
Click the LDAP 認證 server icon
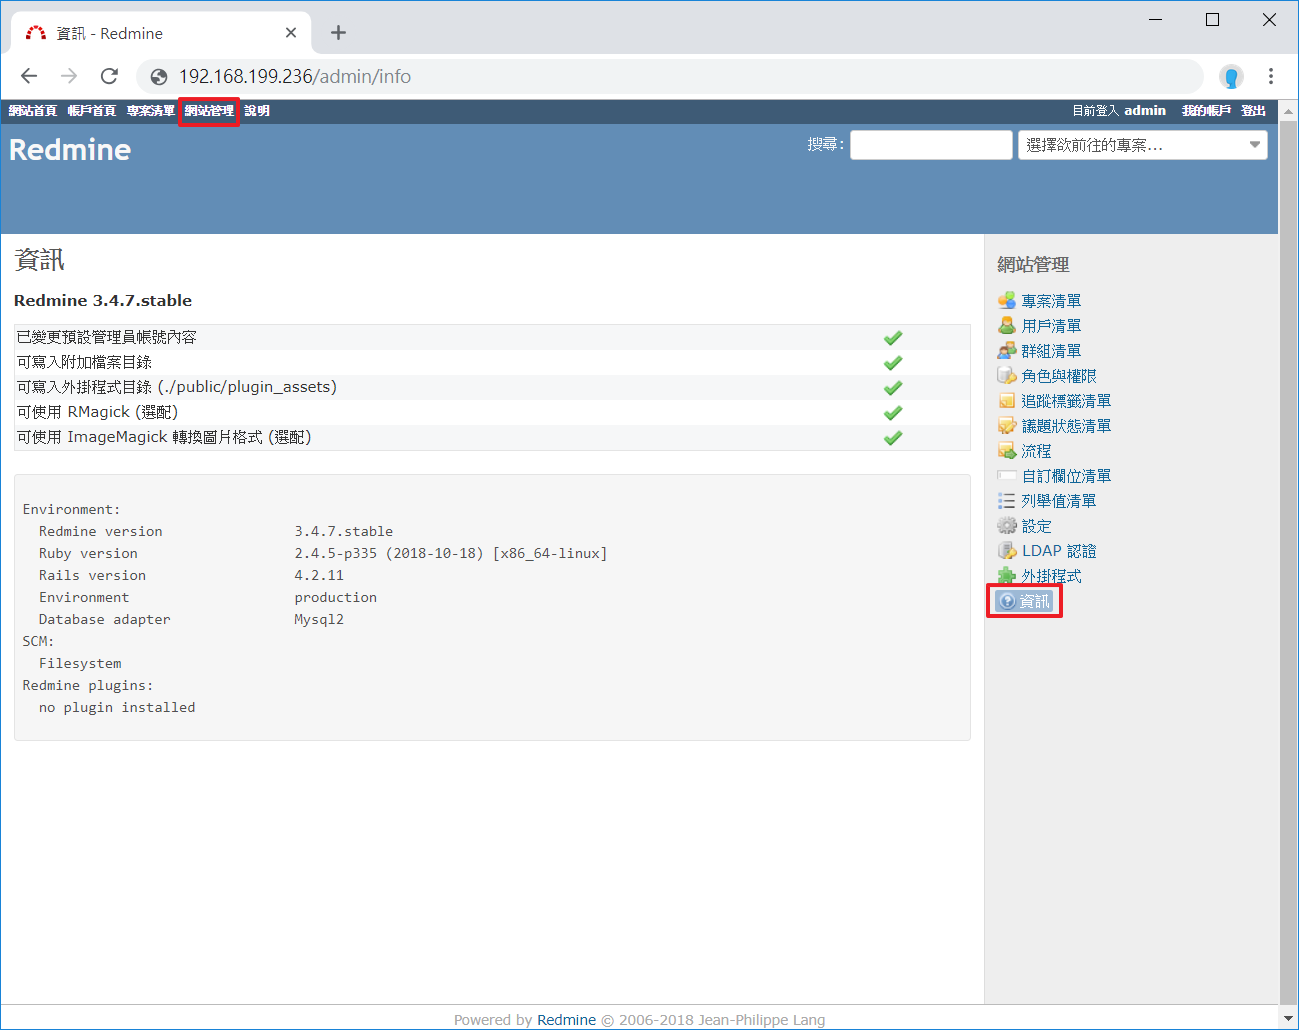[1007, 550]
